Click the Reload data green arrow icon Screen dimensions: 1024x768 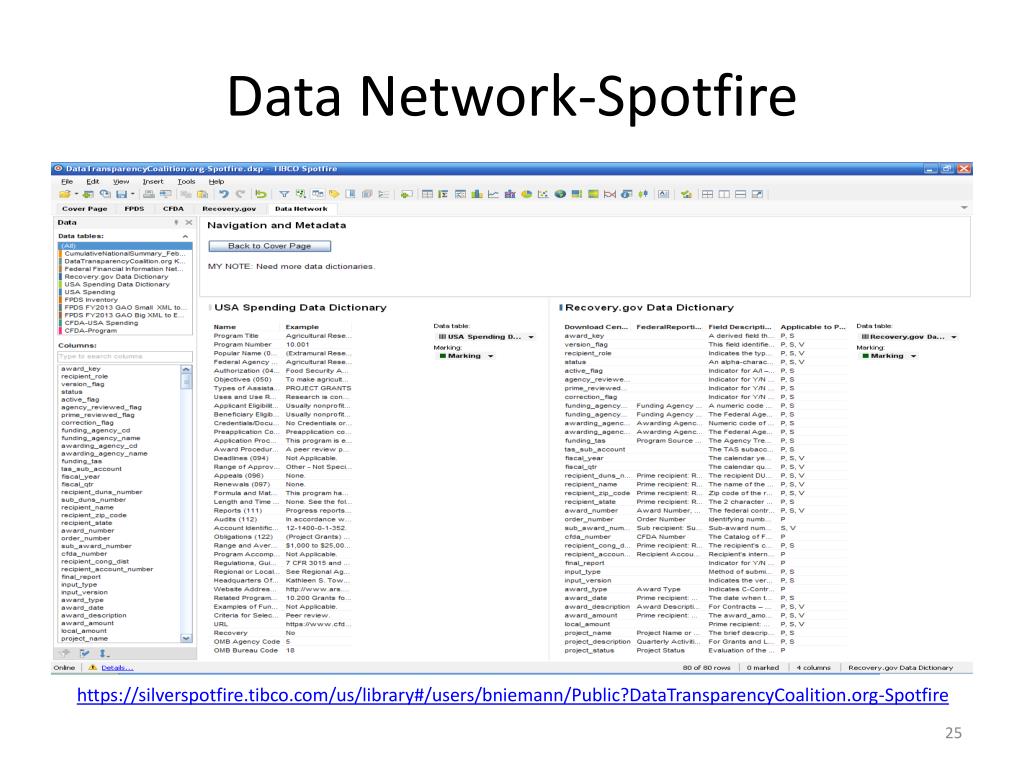pos(261,194)
